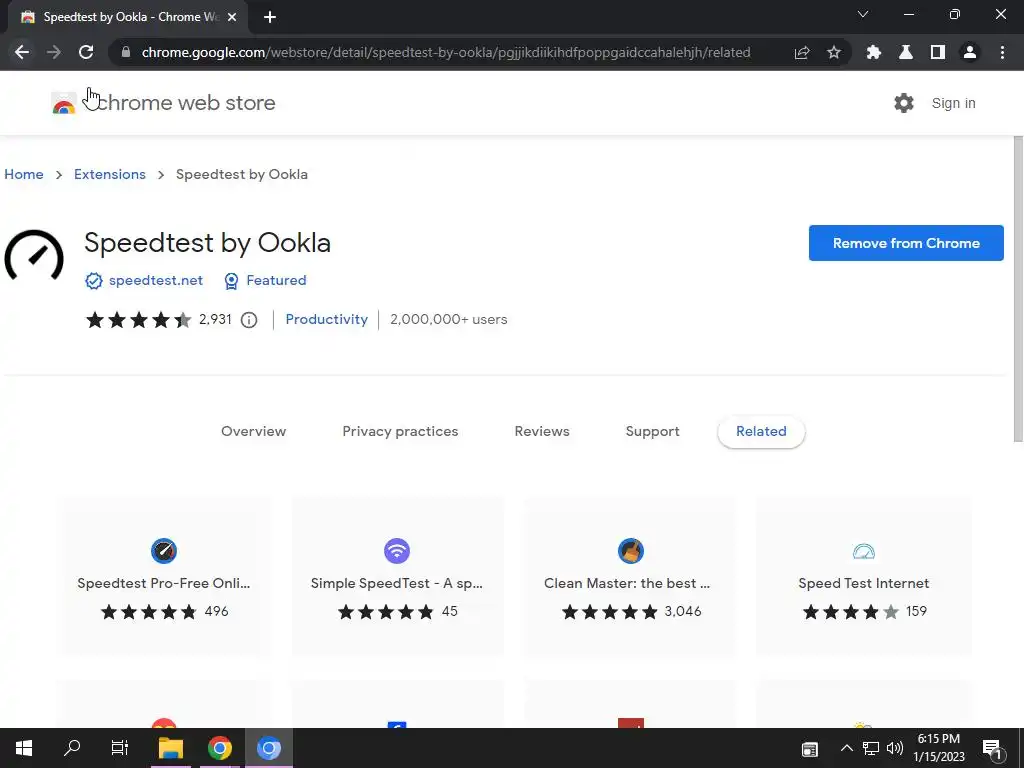This screenshot has height=768, width=1024.
Task: Switch to the Support tab
Action: pyautogui.click(x=652, y=432)
